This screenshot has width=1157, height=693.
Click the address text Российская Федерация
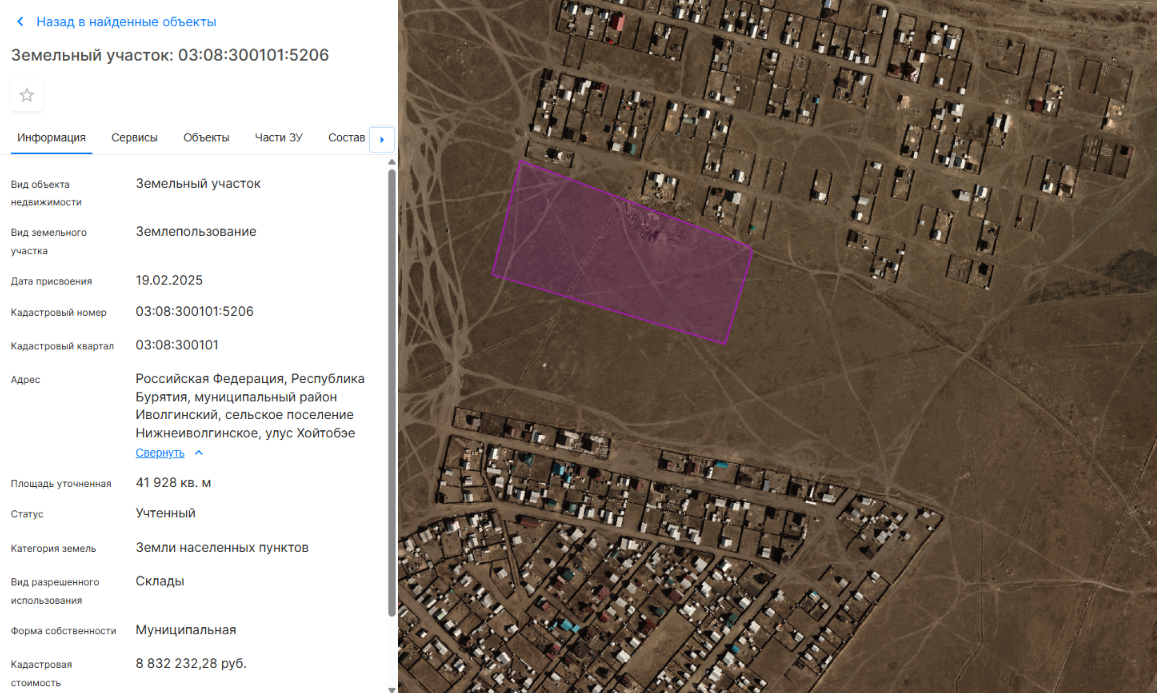210,379
